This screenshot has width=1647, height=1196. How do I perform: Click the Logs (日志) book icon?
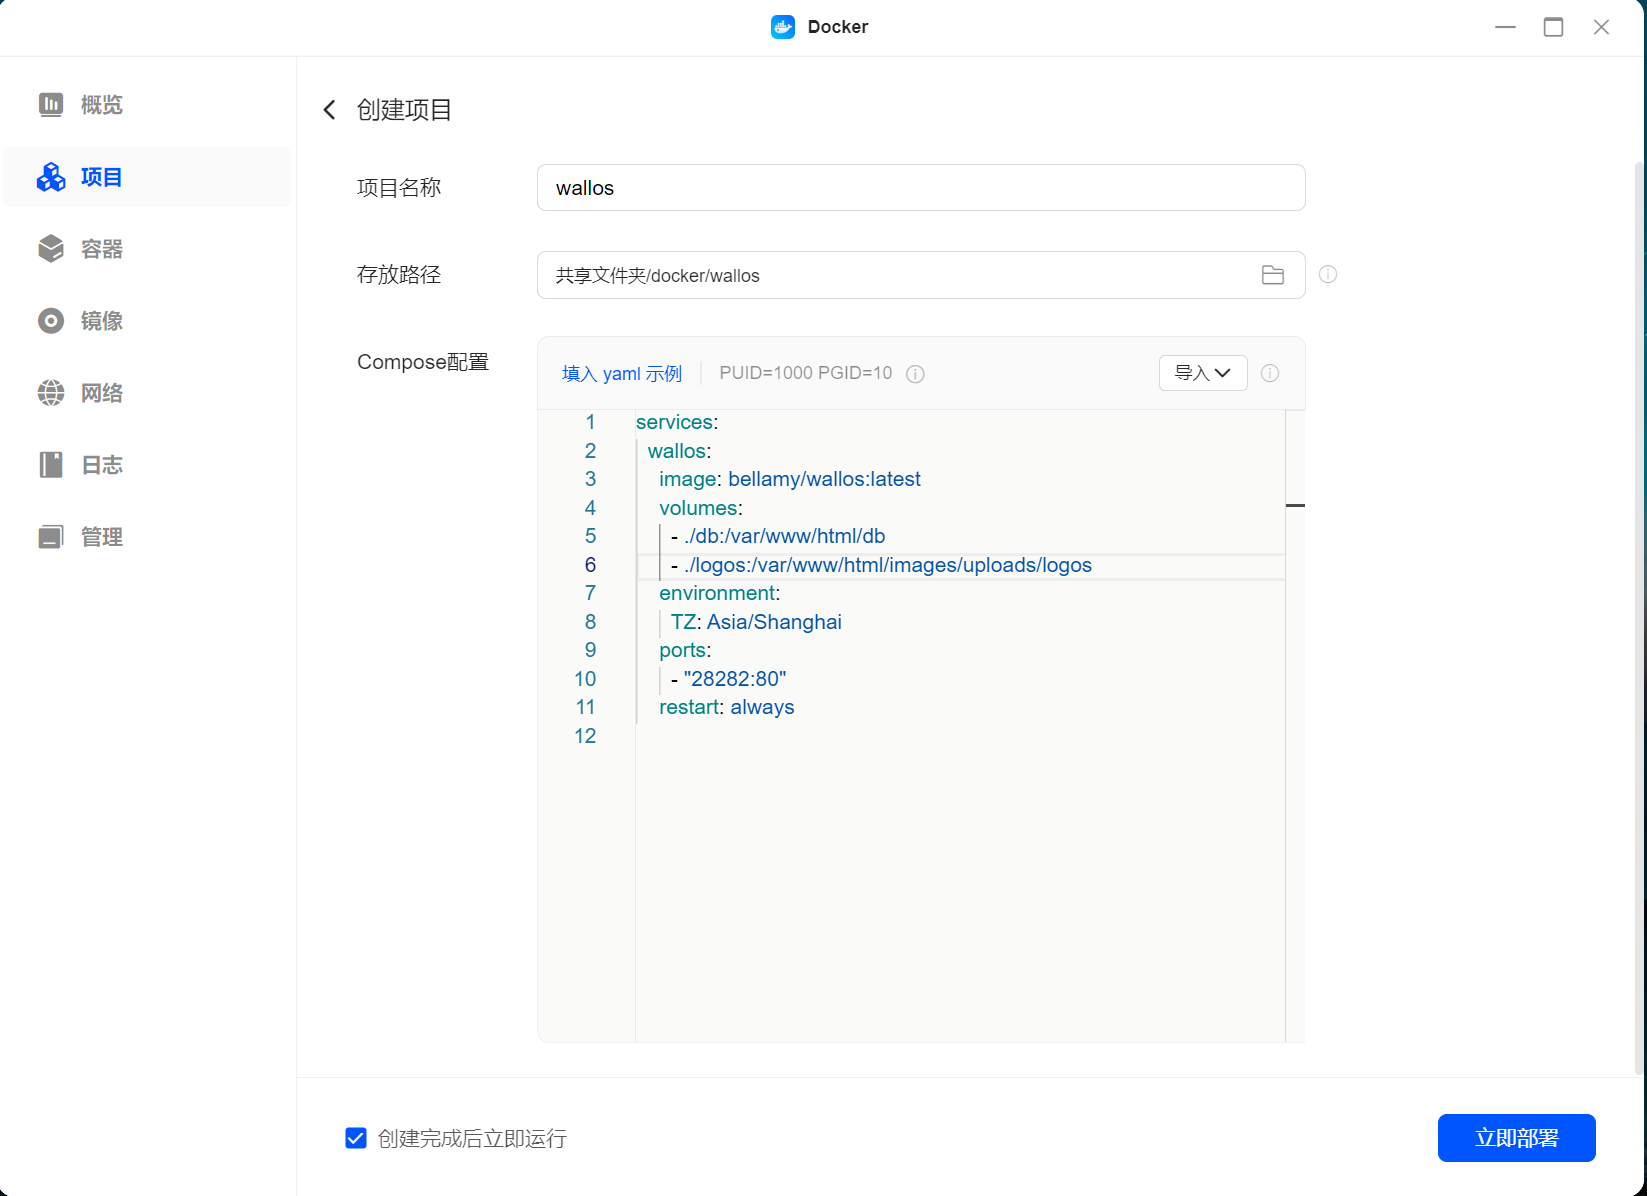click(51, 465)
